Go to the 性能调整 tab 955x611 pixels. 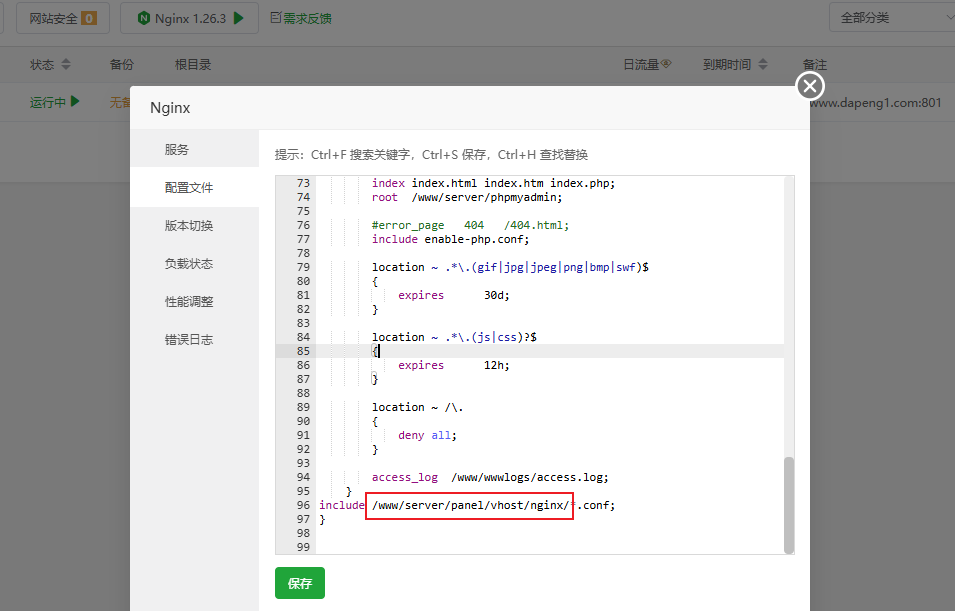point(189,301)
